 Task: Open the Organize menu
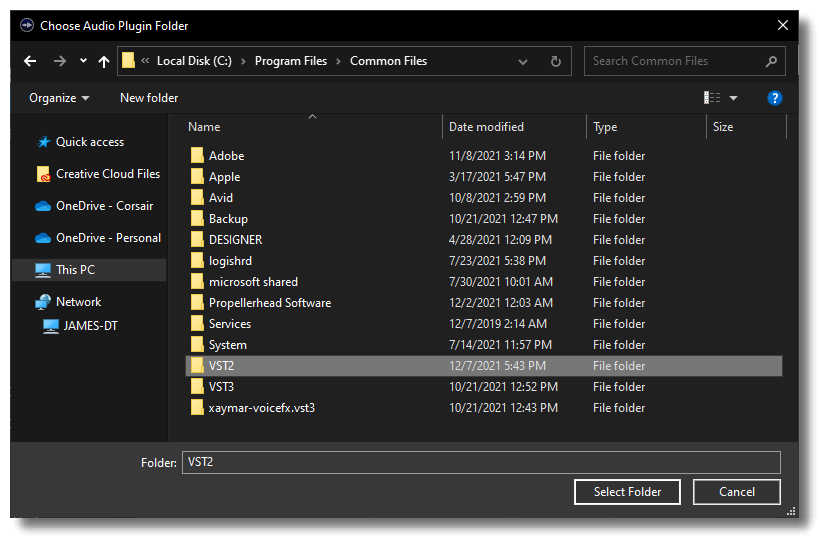59,98
